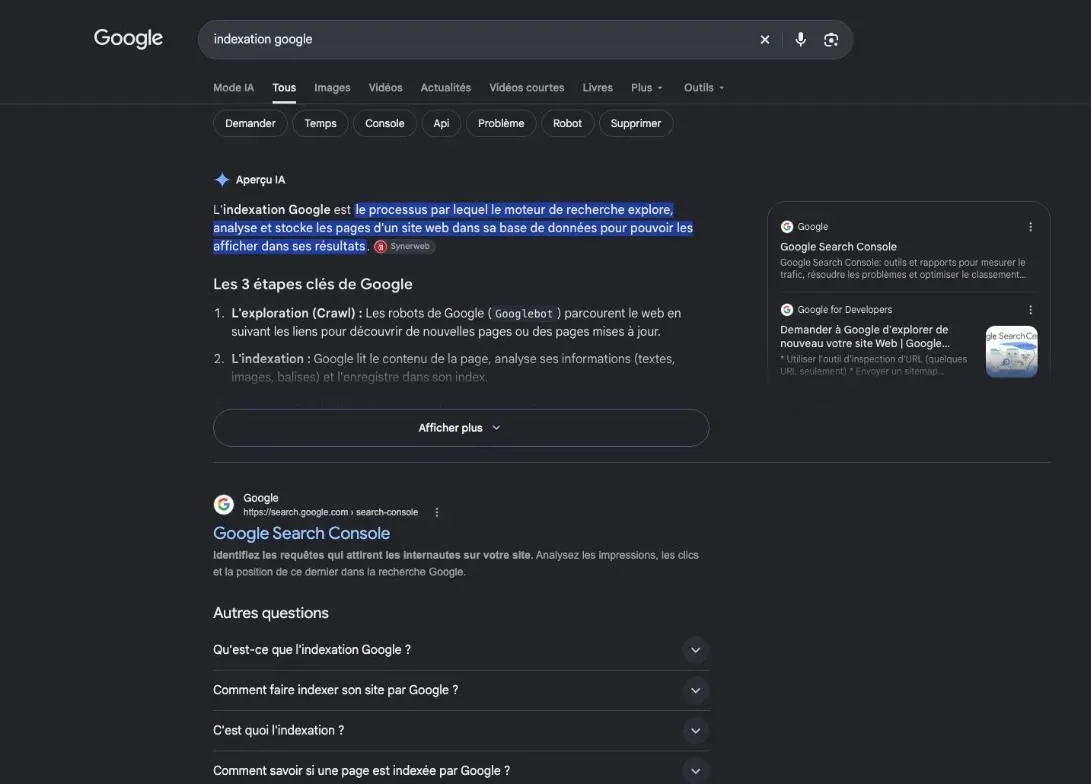Image resolution: width=1091 pixels, height=784 pixels.
Task: Expand the Plus dropdown menu
Action: 647,88
